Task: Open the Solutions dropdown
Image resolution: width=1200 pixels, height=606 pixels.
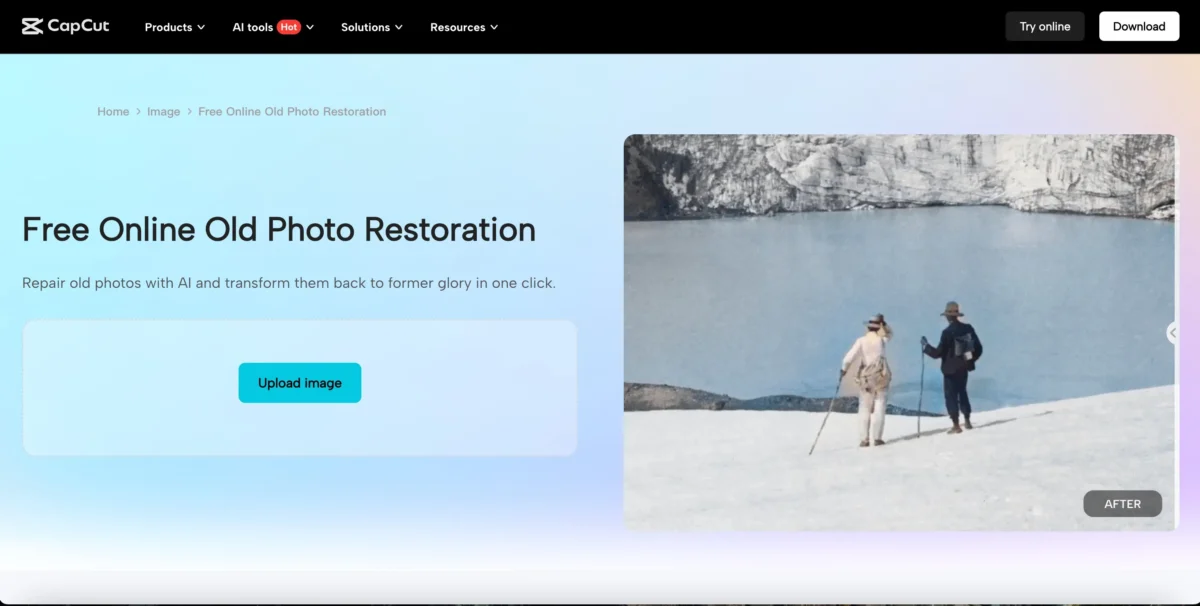Action: tap(365, 27)
